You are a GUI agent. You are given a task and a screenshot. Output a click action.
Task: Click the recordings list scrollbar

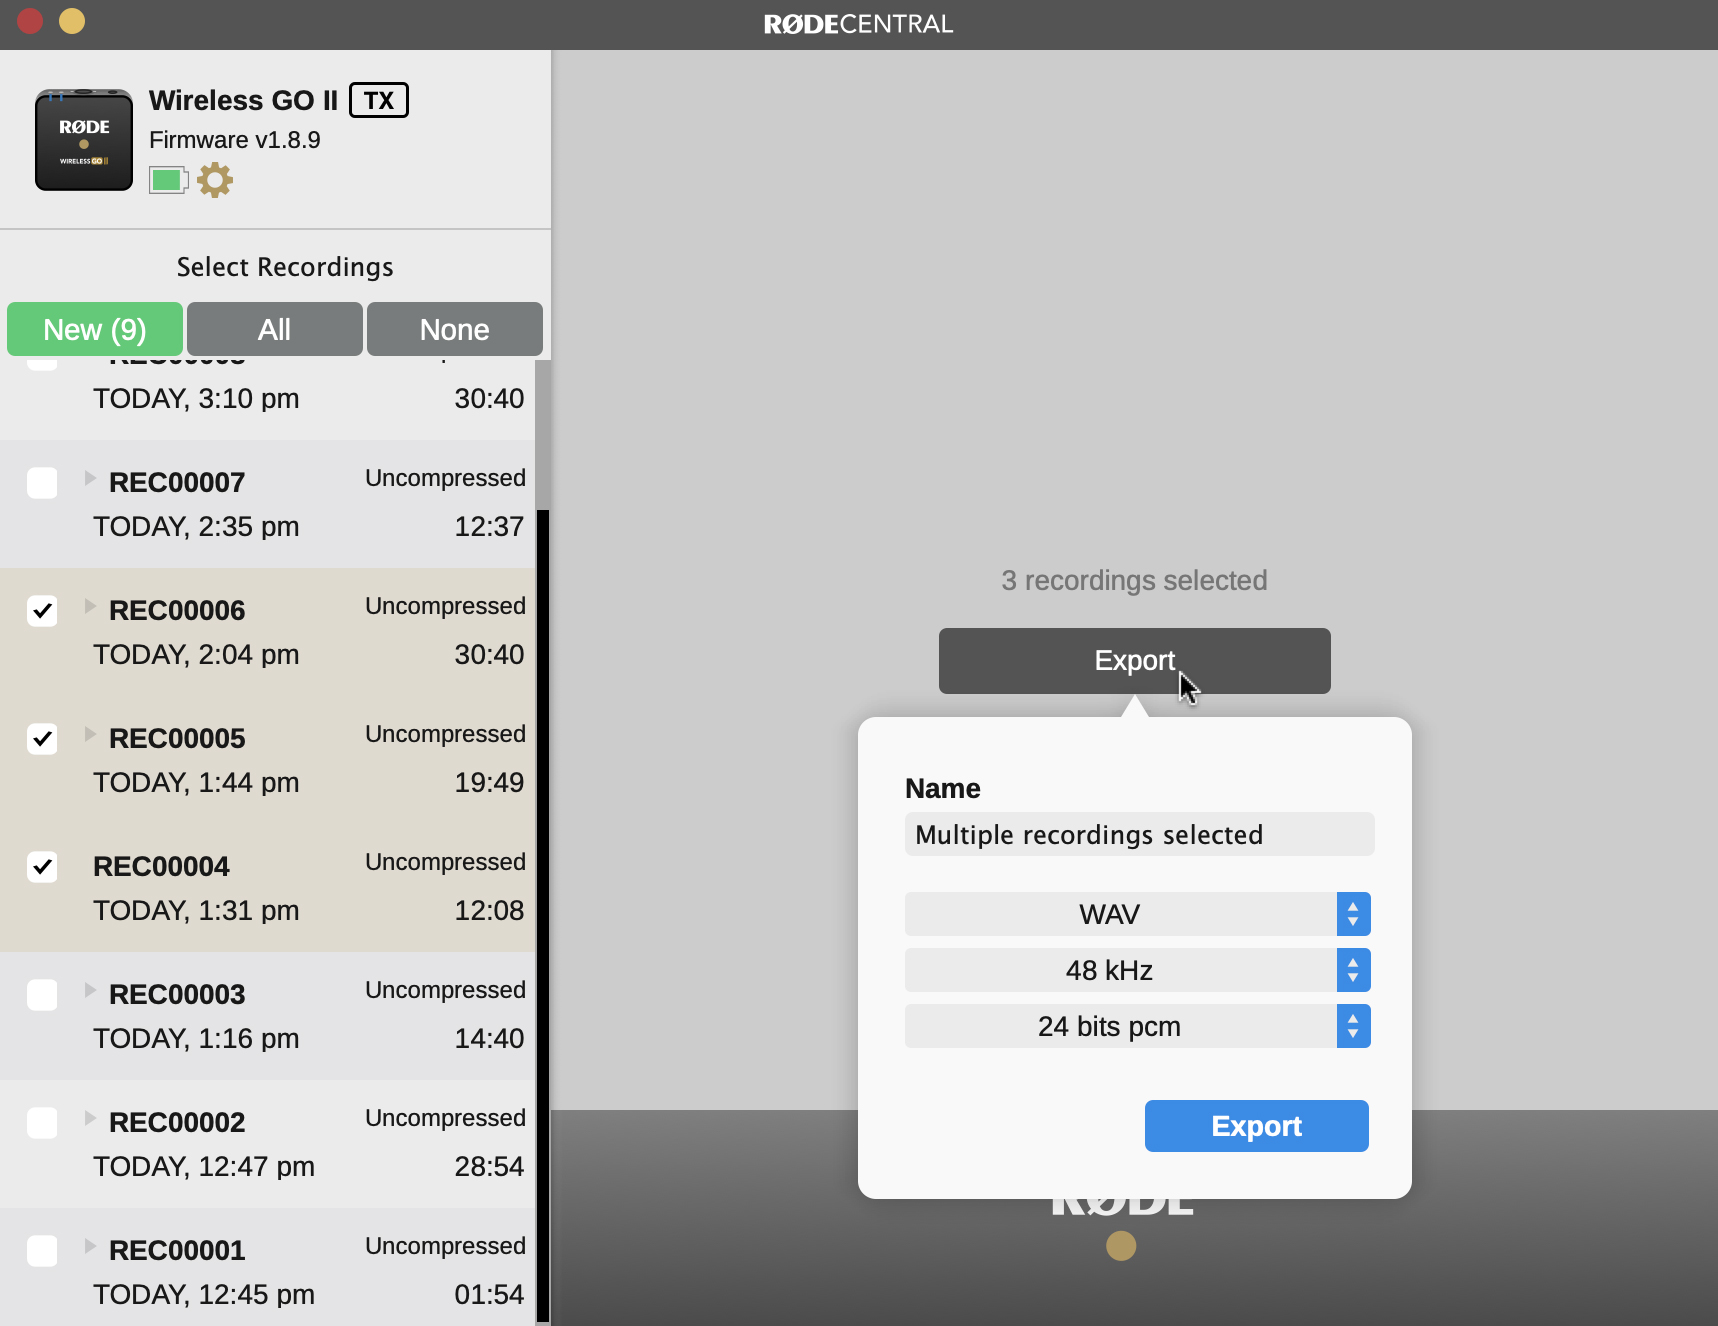[543, 917]
